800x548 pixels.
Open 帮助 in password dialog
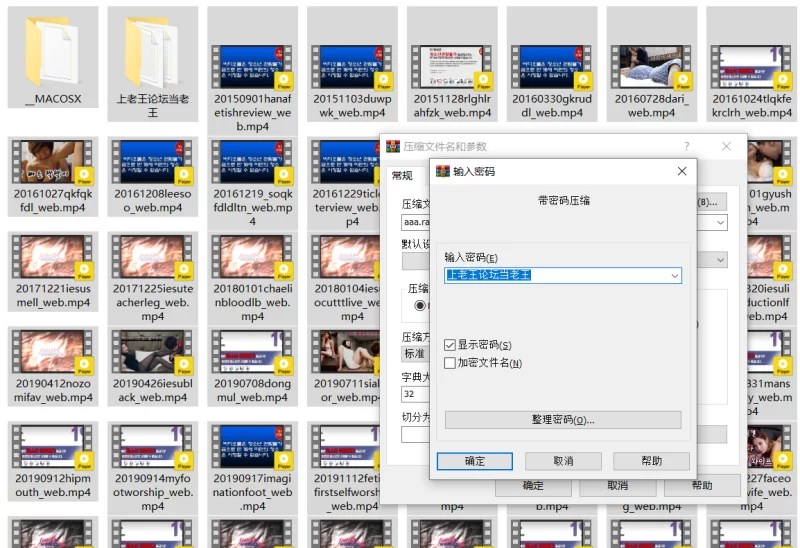click(652, 461)
